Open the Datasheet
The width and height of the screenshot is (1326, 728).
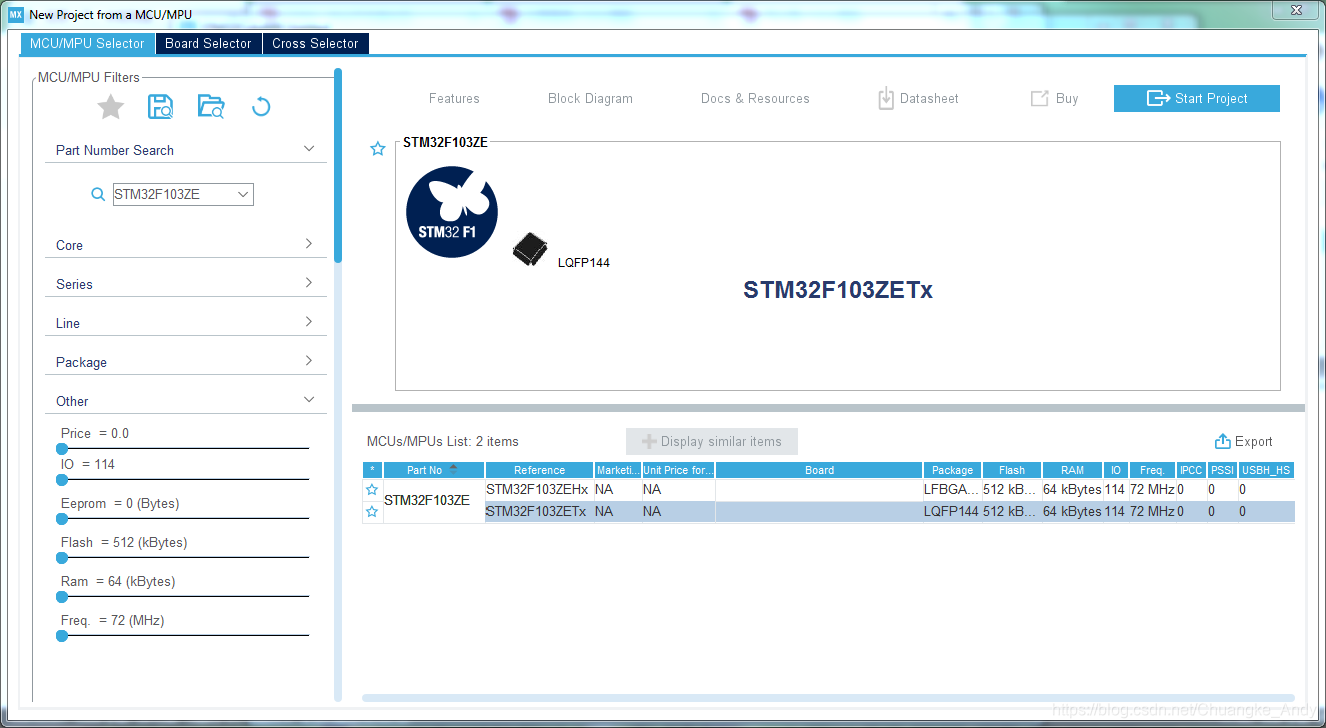tap(918, 98)
